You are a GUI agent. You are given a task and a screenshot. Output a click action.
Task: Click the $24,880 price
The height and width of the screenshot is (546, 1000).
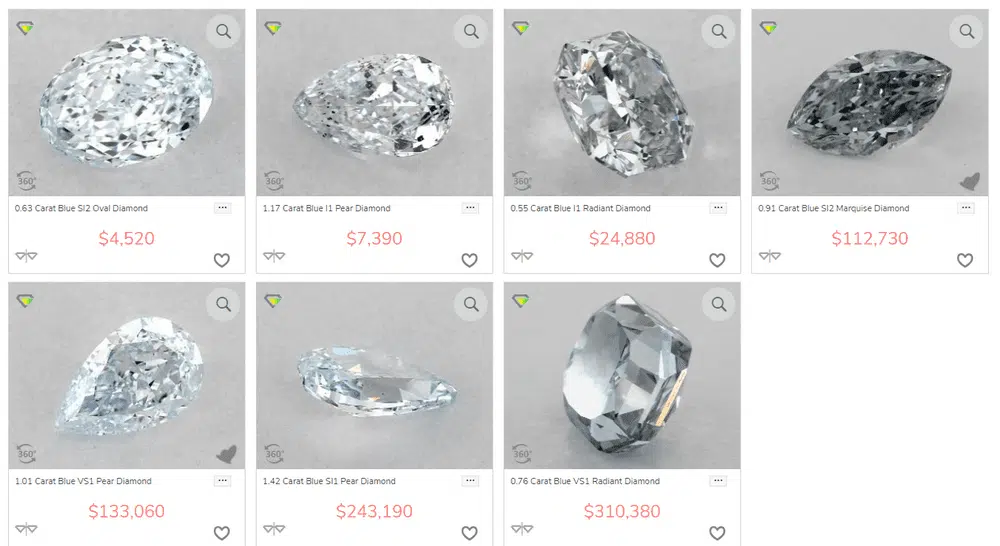pyautogui.click(x=622, y=239)
